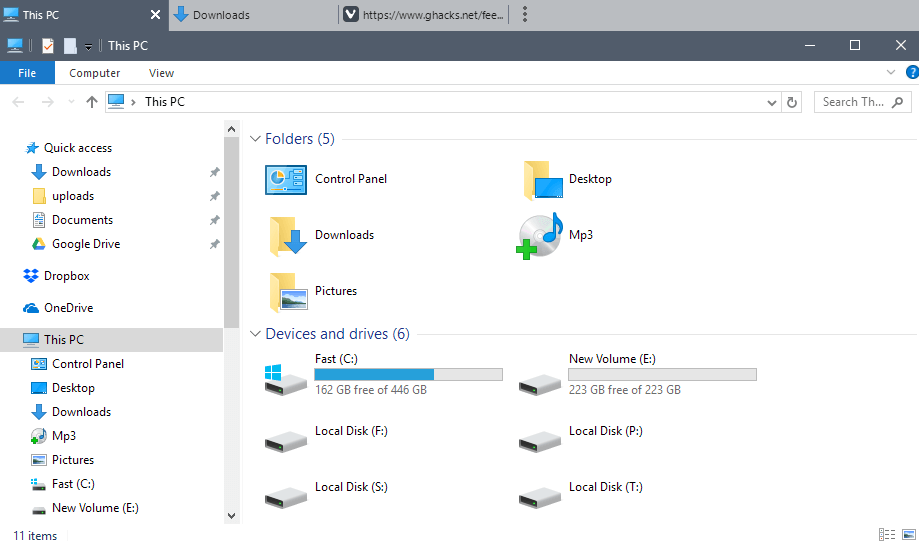Screen dimensions: 919x544
Task: Open Mp3 under This PC tree
Action: coord(64,436)
